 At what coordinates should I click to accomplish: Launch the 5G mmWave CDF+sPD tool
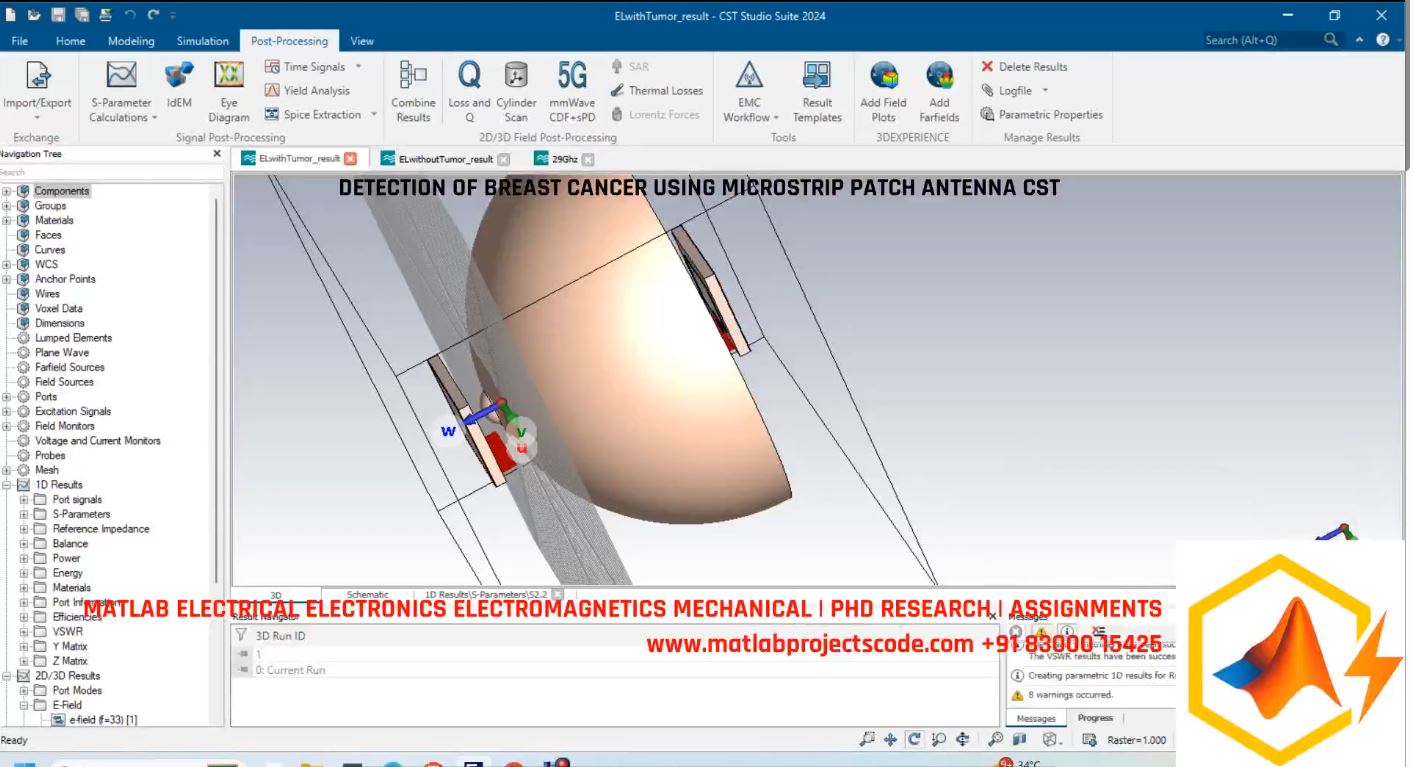click(571, 90)
